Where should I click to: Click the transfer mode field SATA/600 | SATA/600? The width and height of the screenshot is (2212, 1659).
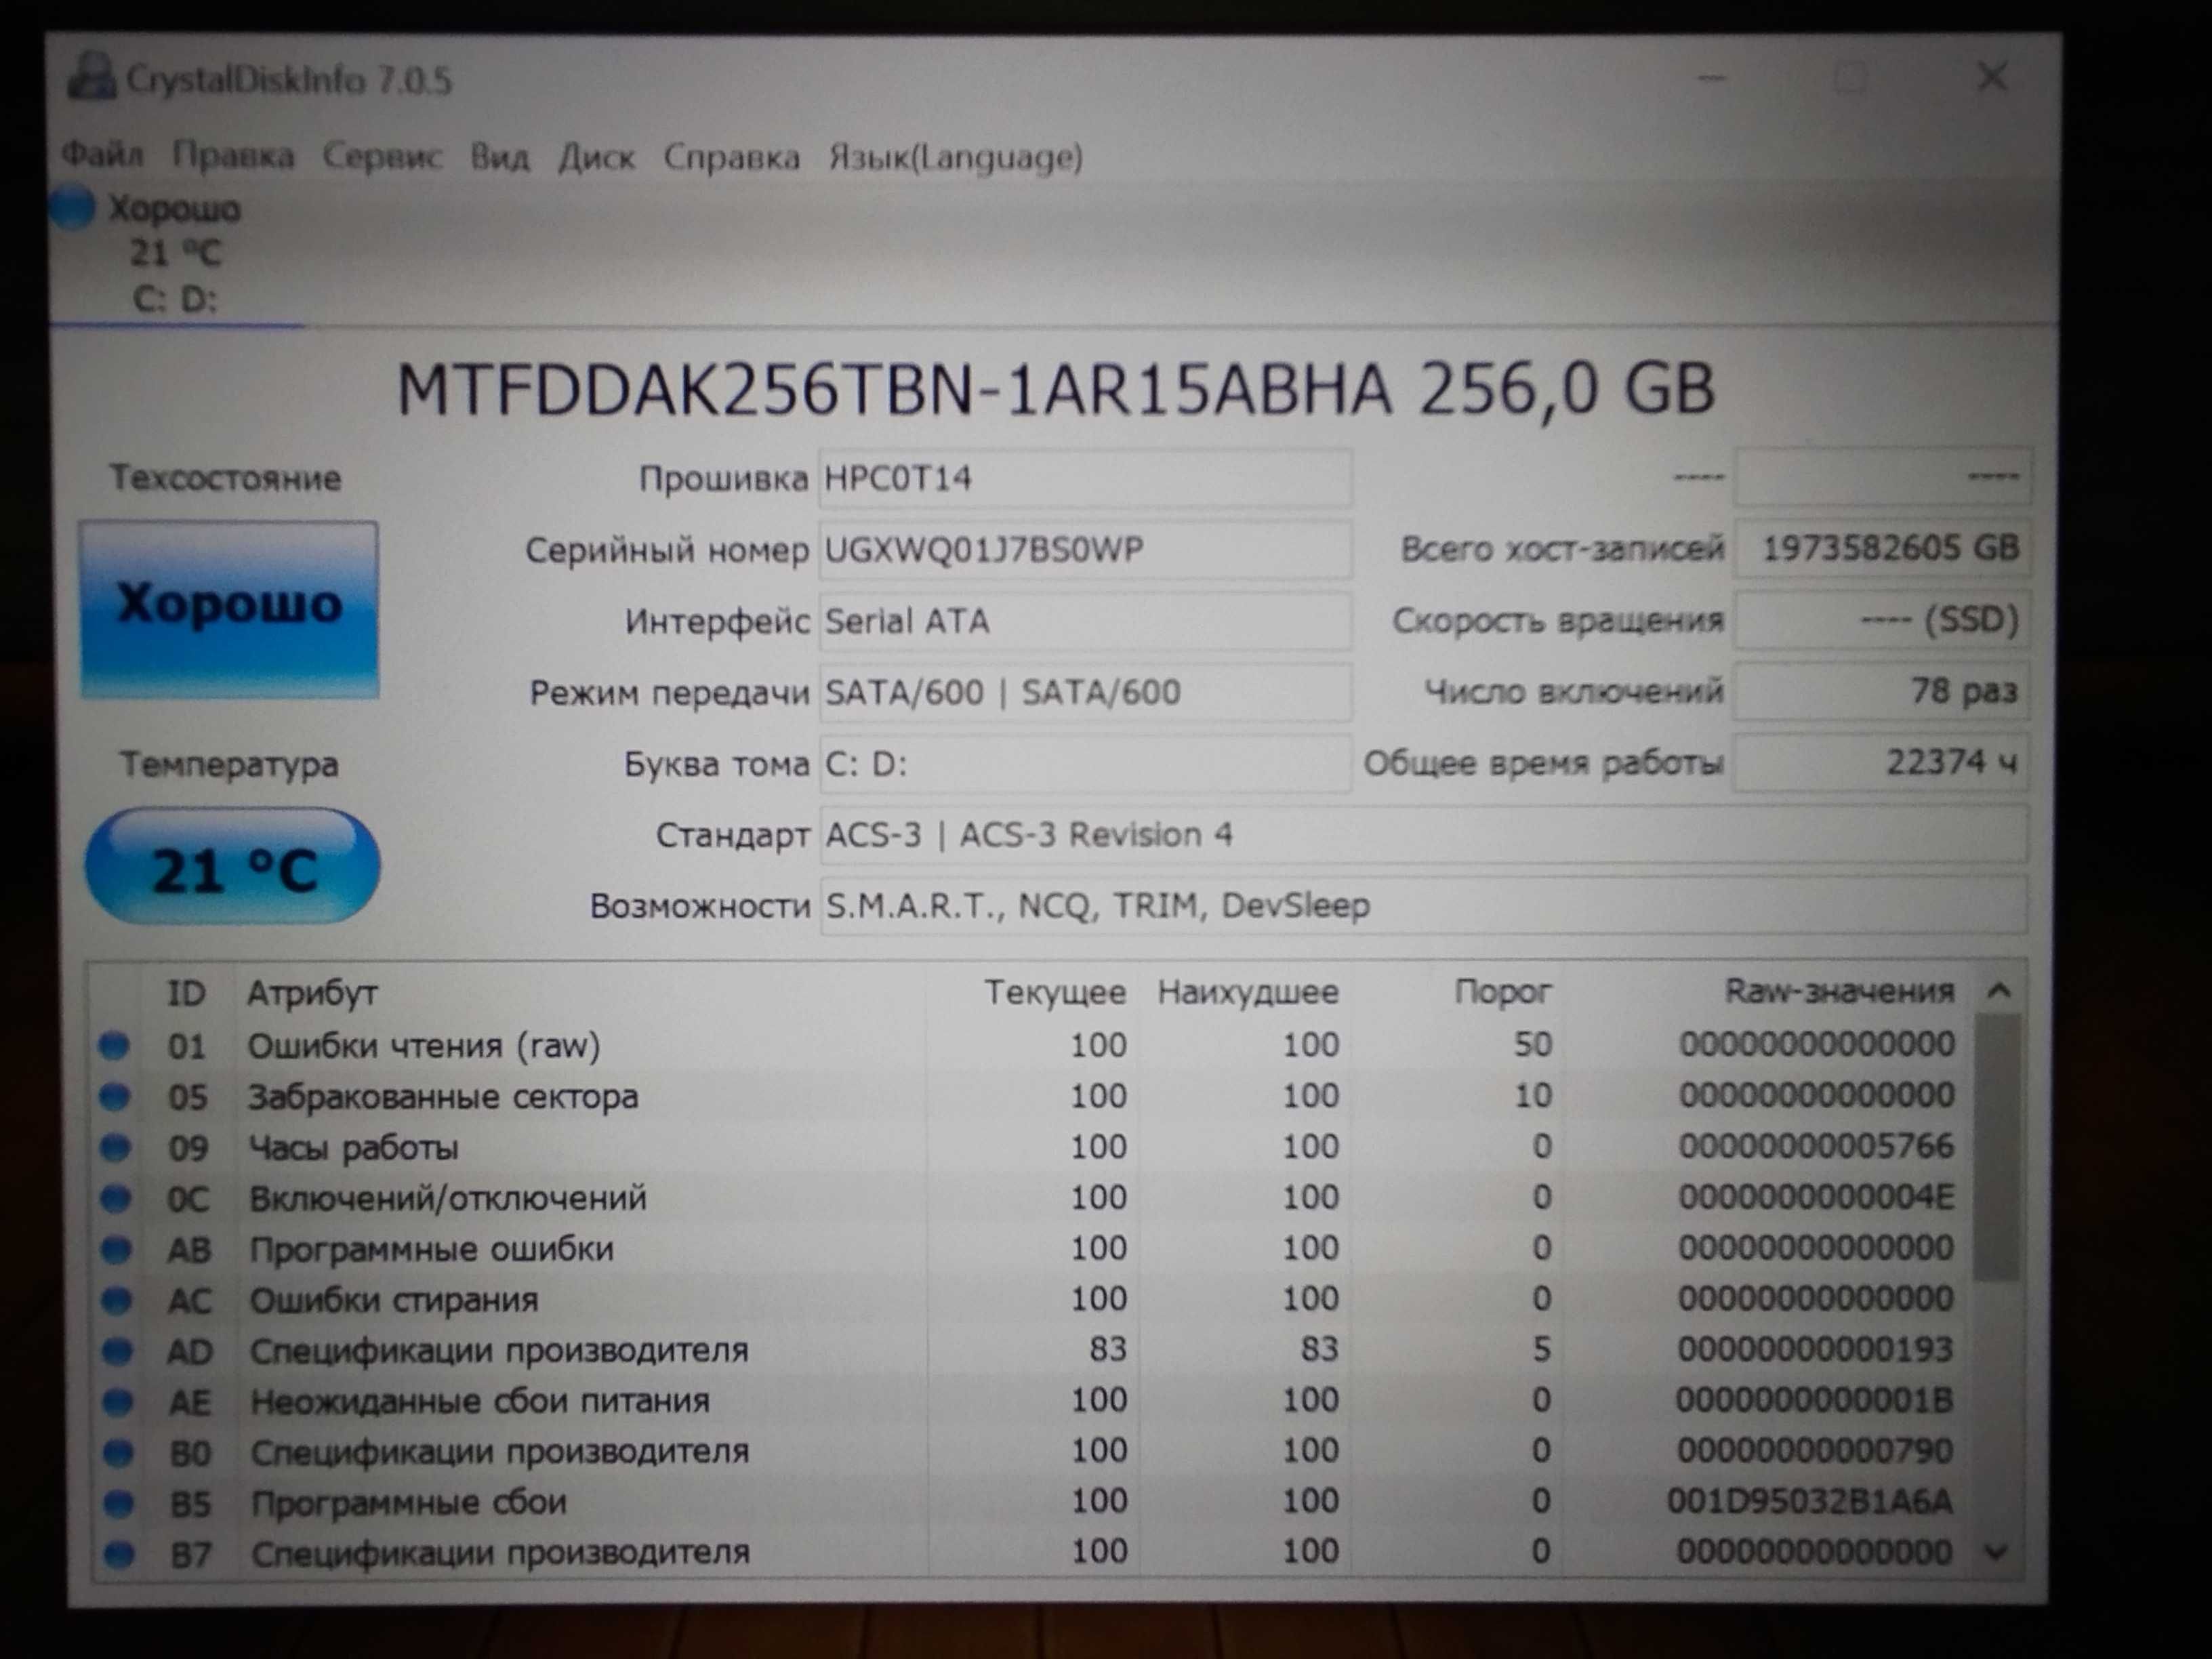1085,692
